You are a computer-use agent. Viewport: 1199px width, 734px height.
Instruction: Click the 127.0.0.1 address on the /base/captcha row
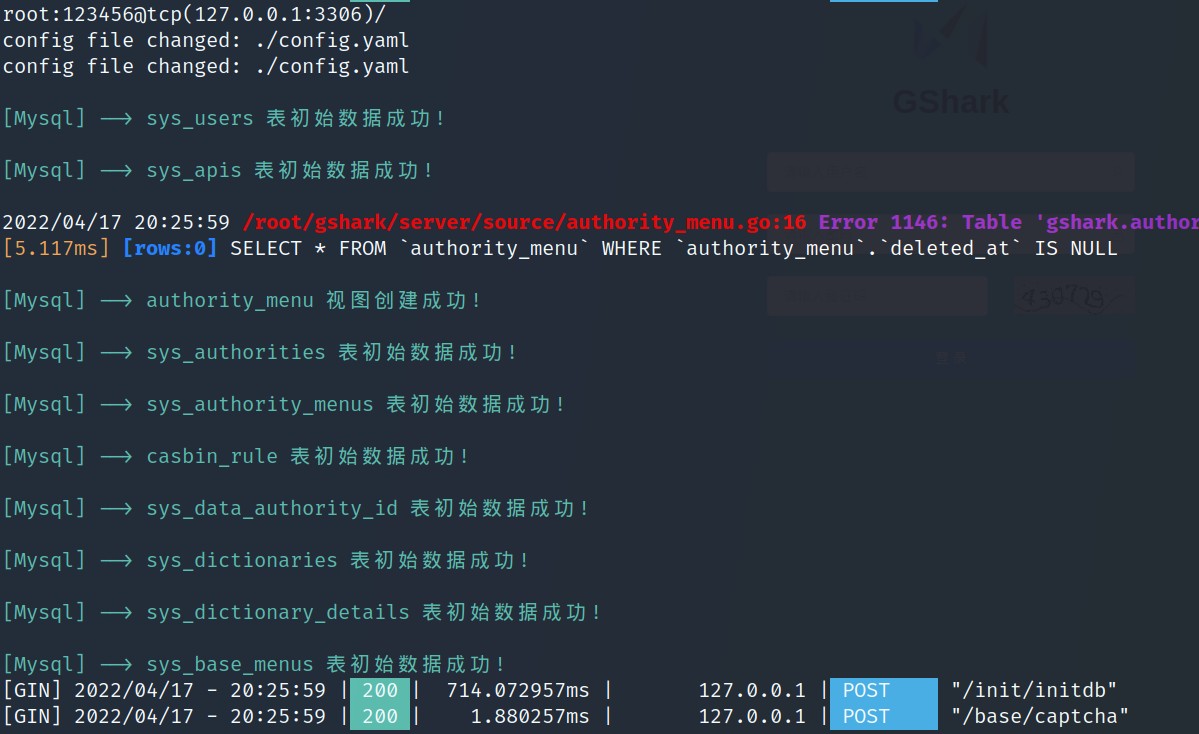pyautogui.click(x=752, y=716)
